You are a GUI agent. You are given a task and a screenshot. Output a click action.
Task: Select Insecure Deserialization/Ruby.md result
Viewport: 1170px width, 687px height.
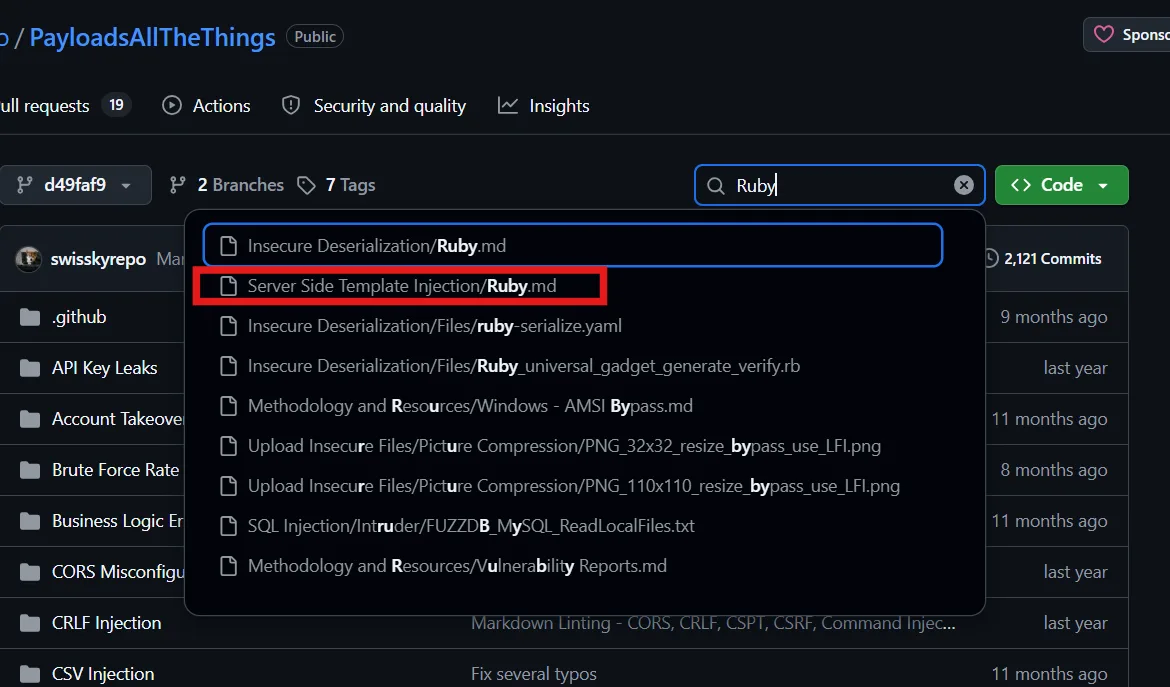pos(572,245)
